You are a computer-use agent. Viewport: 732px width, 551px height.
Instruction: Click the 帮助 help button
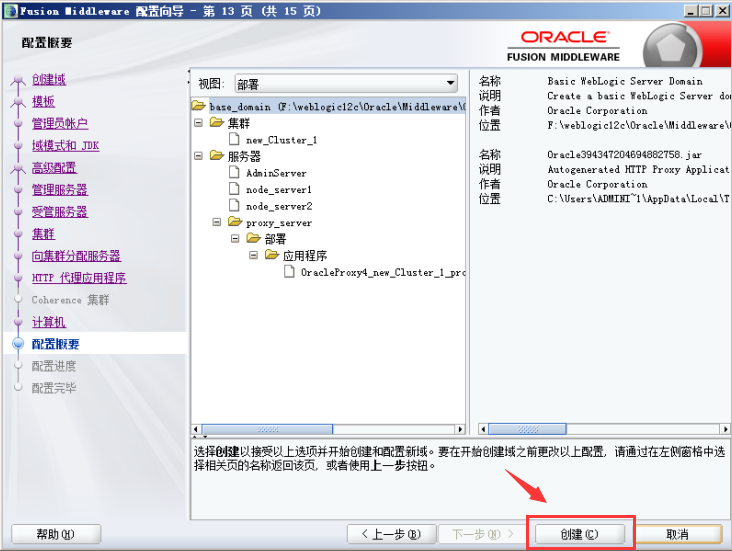55,534
